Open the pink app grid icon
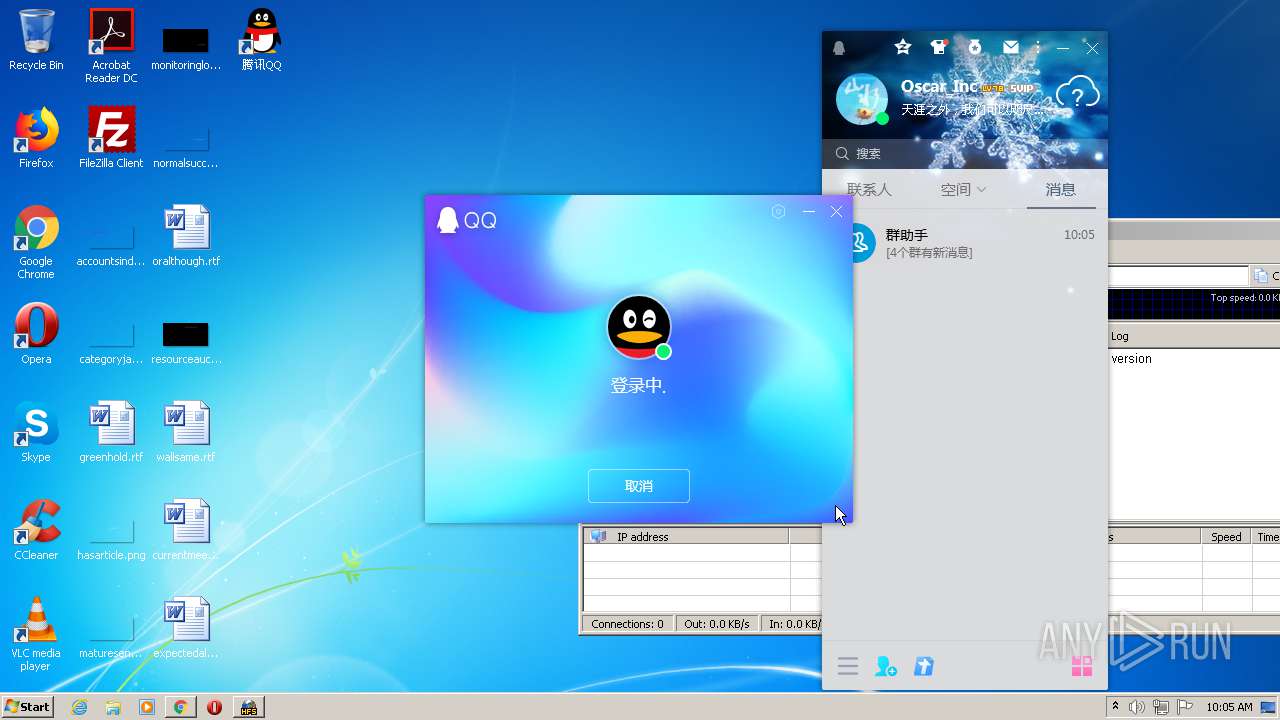This screenshot has width=1280, height=720. pyautogui.click(x=1082, y=666)
